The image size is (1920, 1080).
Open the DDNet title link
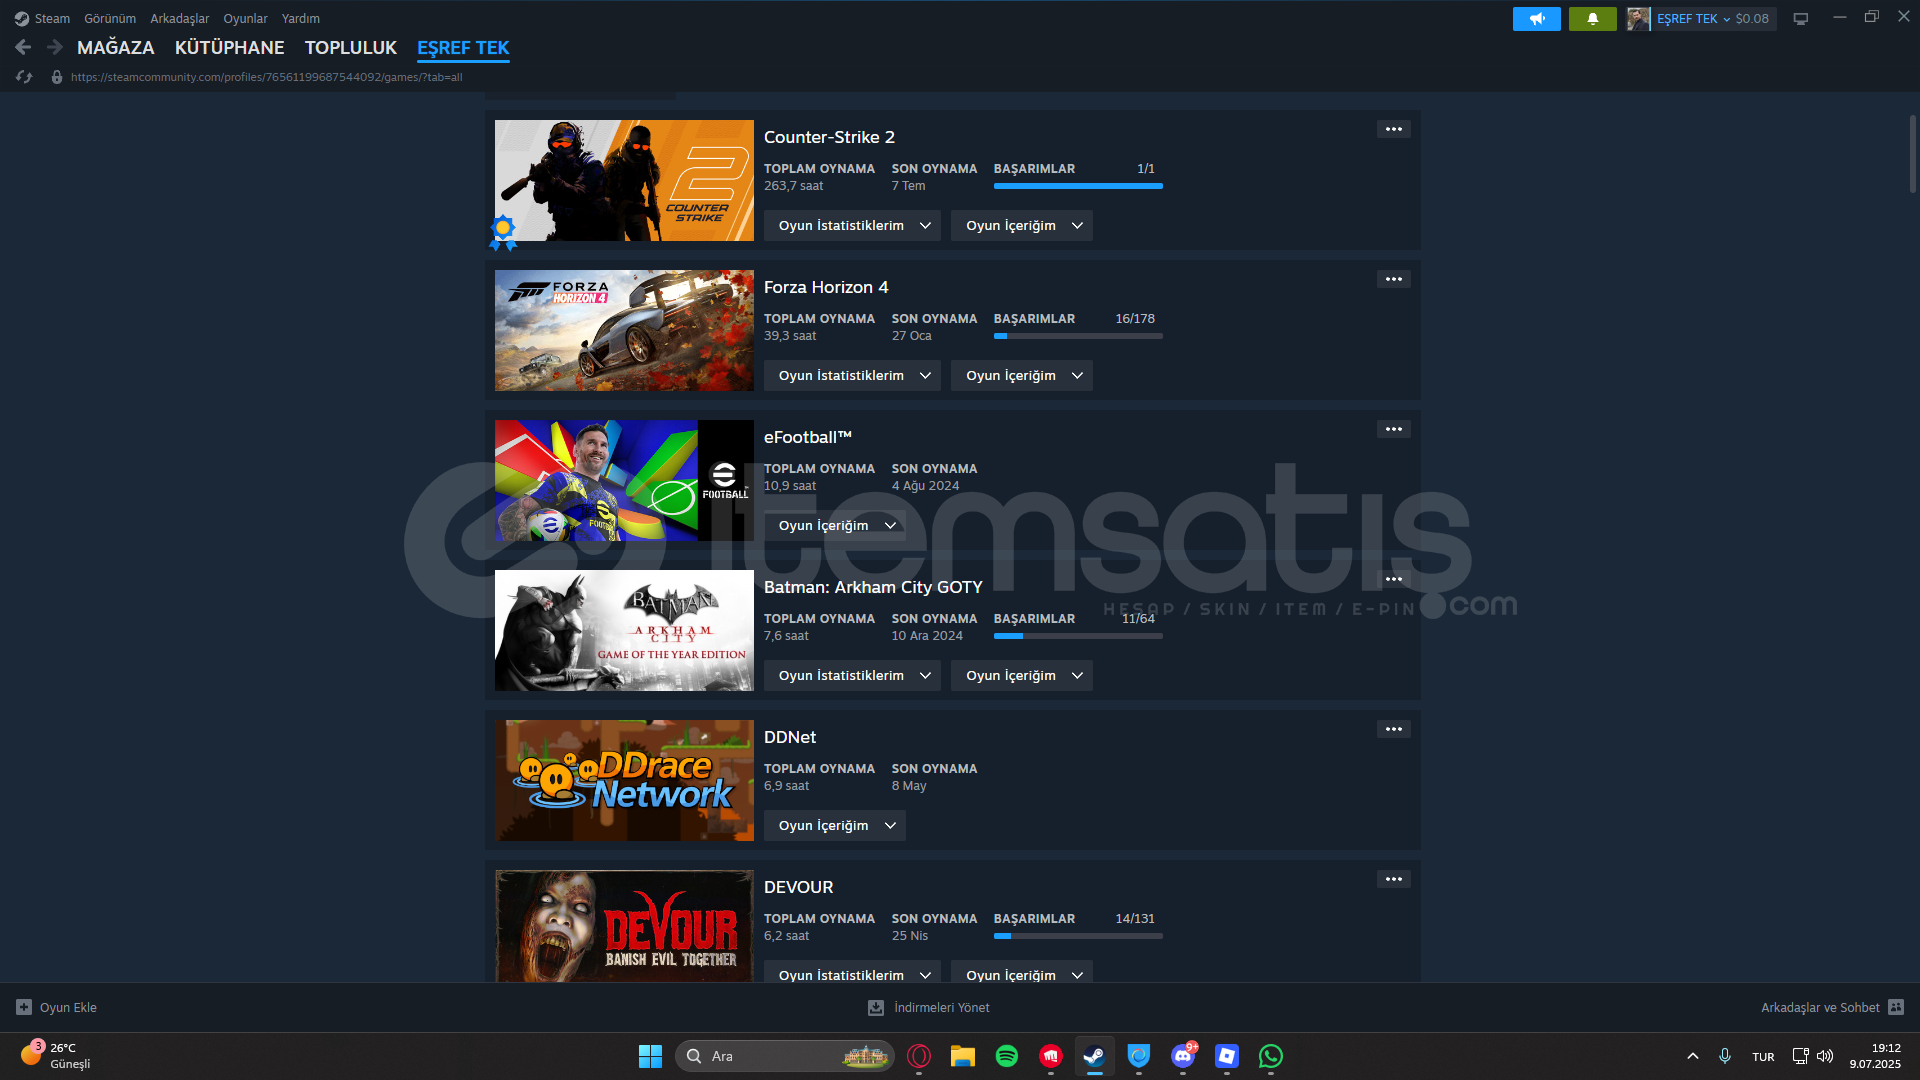point(790,737)
